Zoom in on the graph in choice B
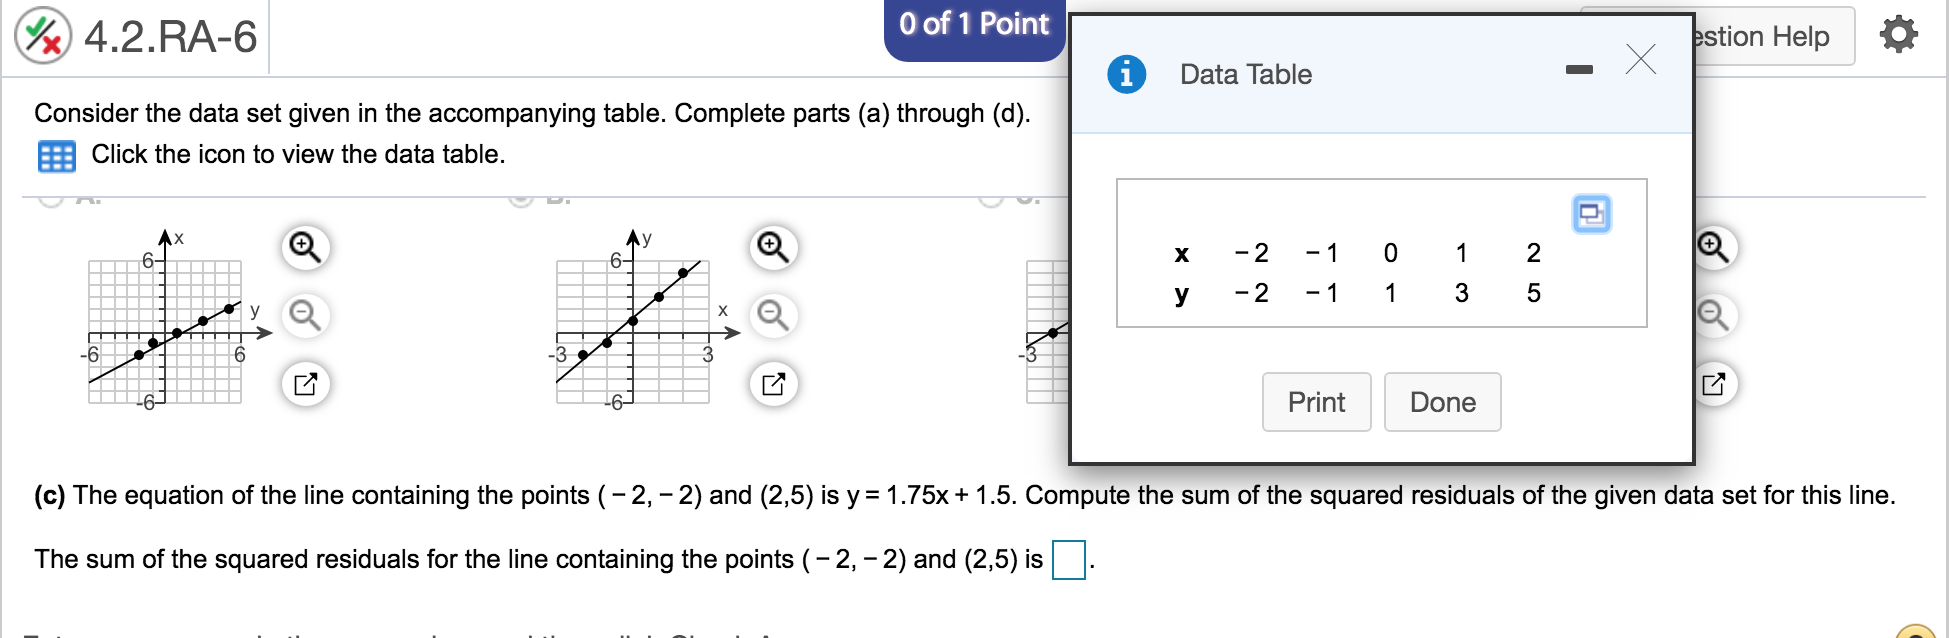 771,245
